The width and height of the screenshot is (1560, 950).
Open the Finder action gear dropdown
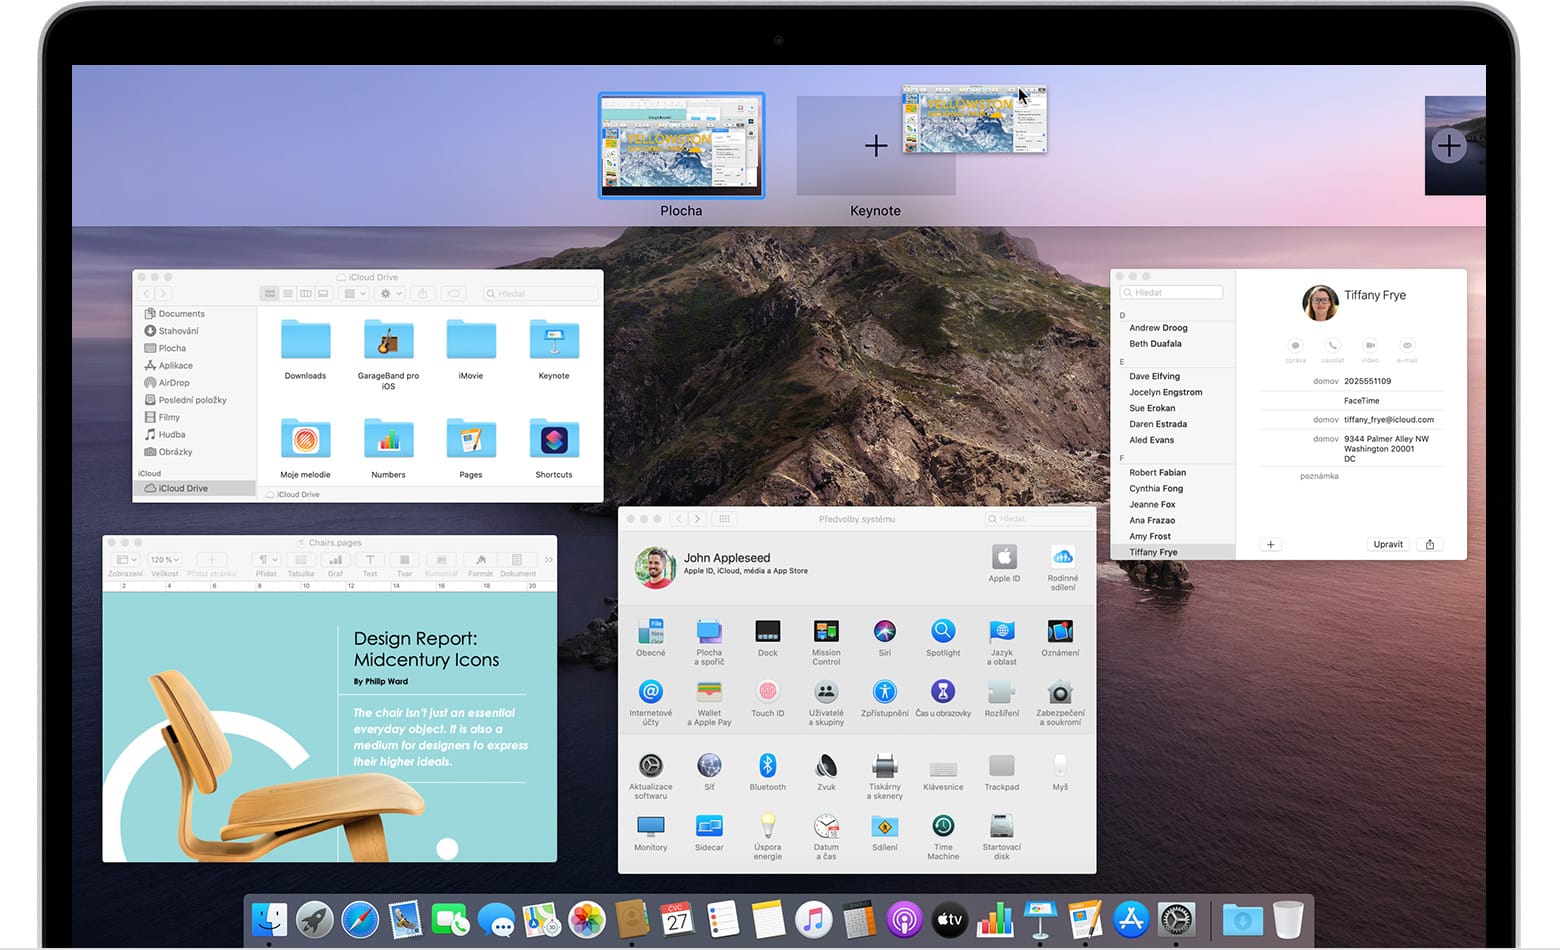pyautogui.click(x=387, y=294)
